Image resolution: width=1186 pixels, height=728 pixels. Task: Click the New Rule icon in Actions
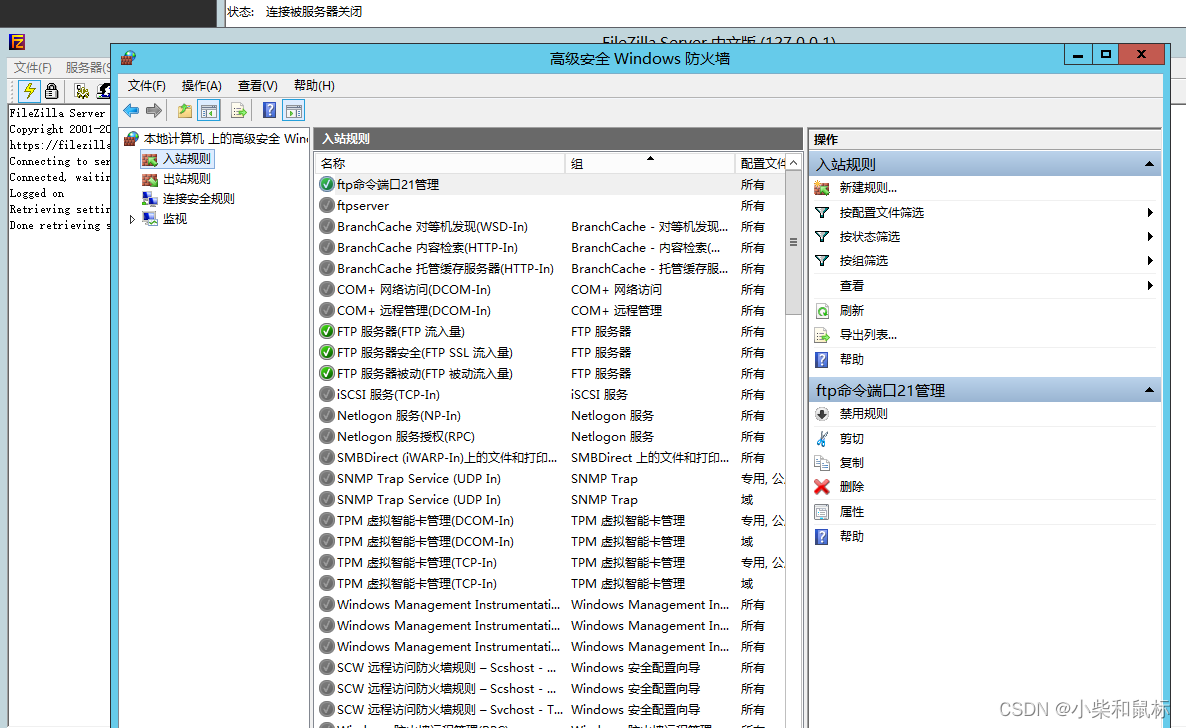click(x=822, y=188)
